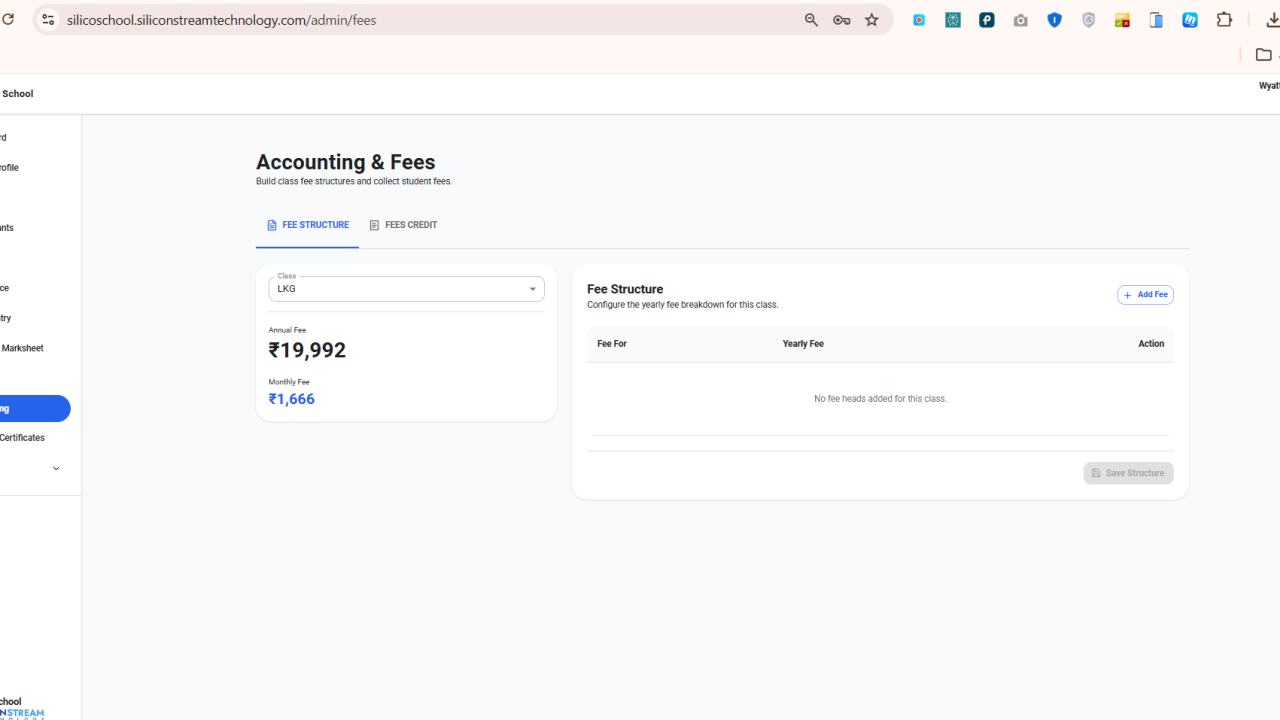The image size is (1280, 720).
Task: Open the camera screenshot extension icon
Action: point(1021,20)
